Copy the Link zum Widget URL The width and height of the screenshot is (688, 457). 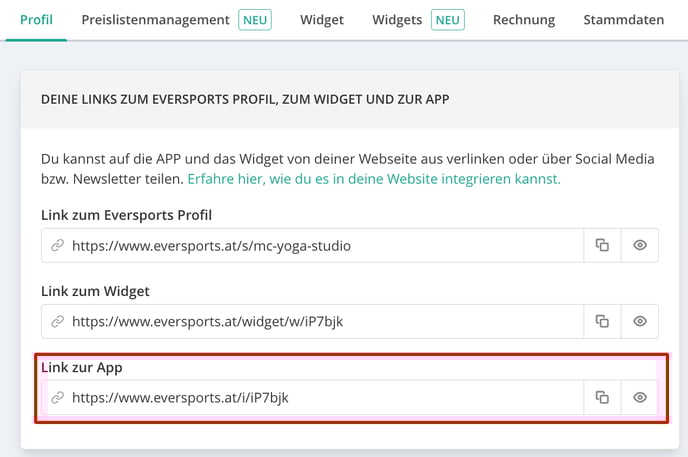(x=602, y=321)
